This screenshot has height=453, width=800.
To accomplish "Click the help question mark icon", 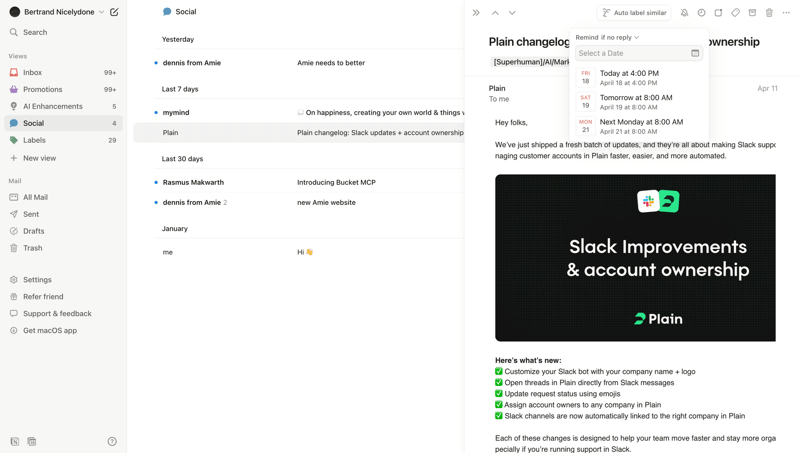I will (x=112, y=441).
